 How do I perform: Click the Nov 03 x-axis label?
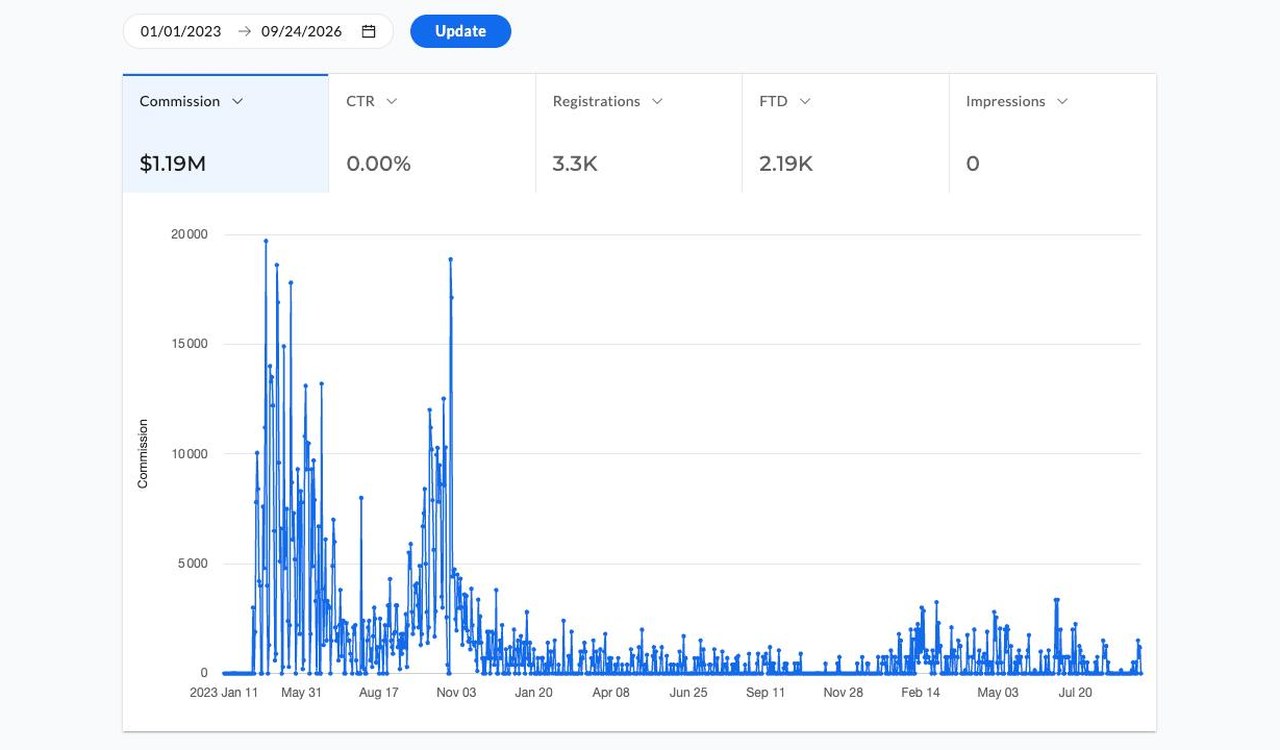tap(456, 692)
